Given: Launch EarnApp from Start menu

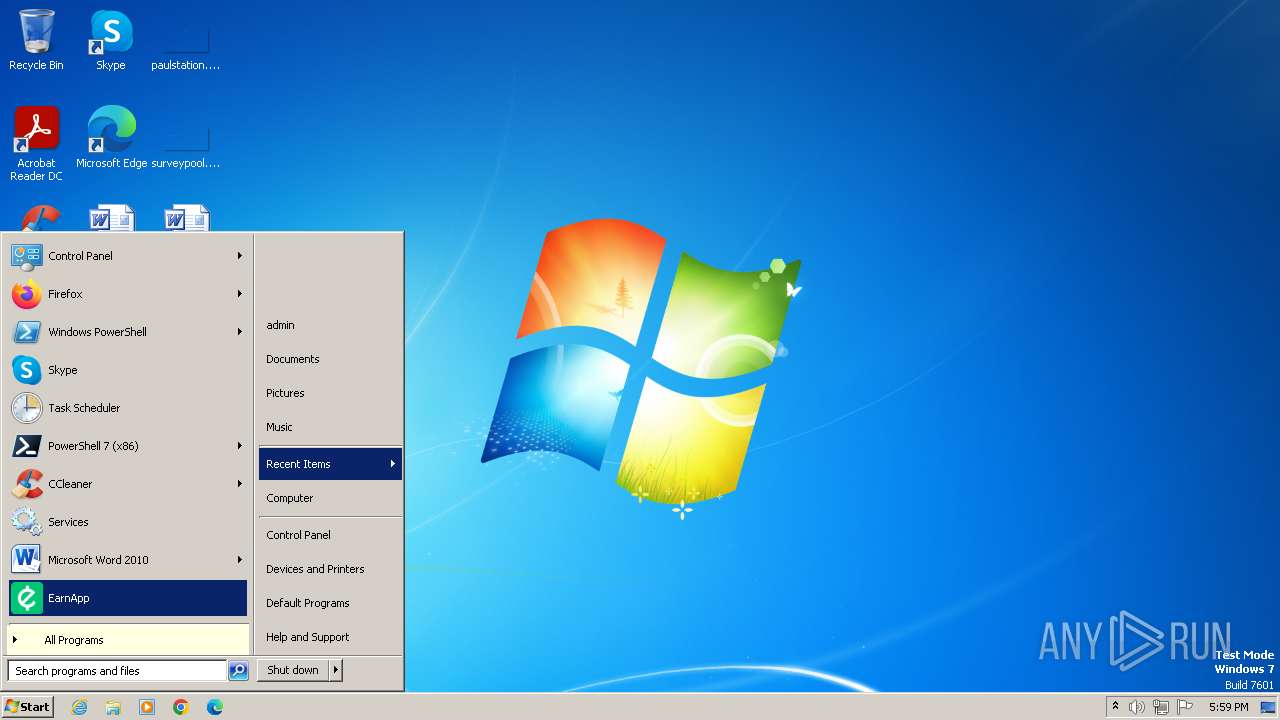Looking at the screenshot, I should (x=127, y=598).
